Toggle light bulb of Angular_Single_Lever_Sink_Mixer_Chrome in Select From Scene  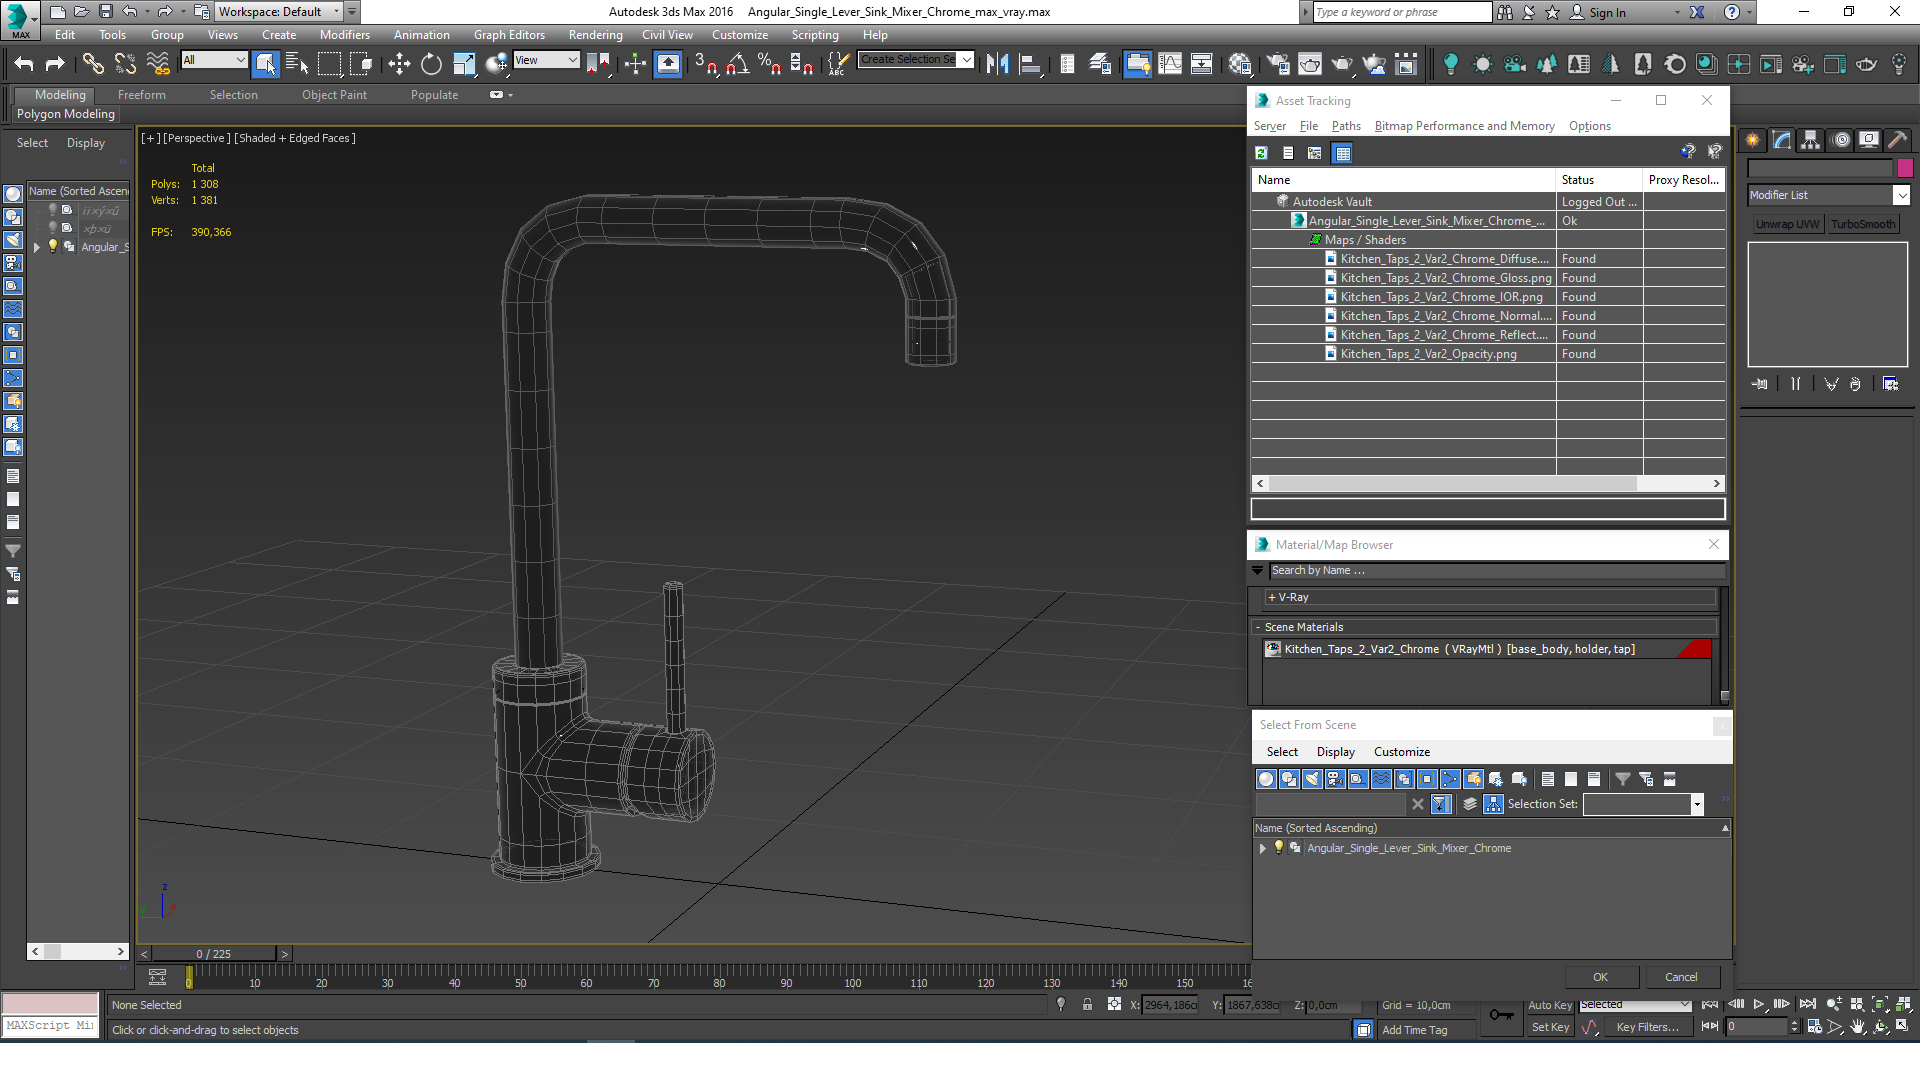tap(1278, 848)
